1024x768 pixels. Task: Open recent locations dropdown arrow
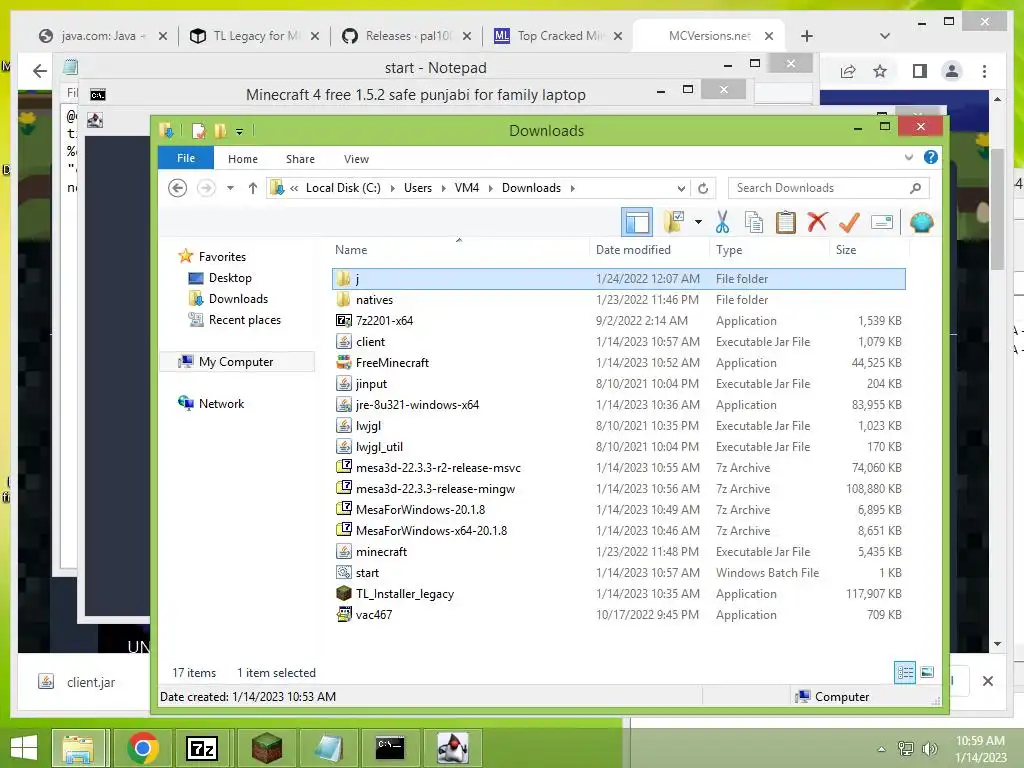click(230, 188)
